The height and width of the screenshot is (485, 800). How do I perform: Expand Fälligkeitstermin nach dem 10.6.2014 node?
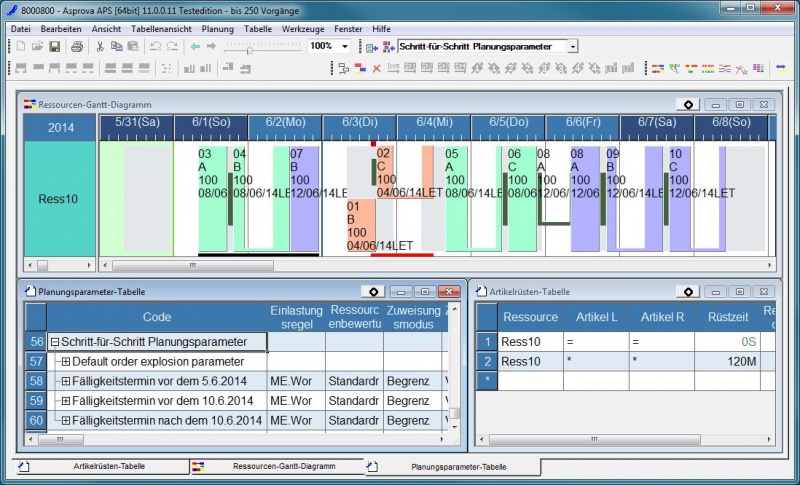tap(66, 421)
